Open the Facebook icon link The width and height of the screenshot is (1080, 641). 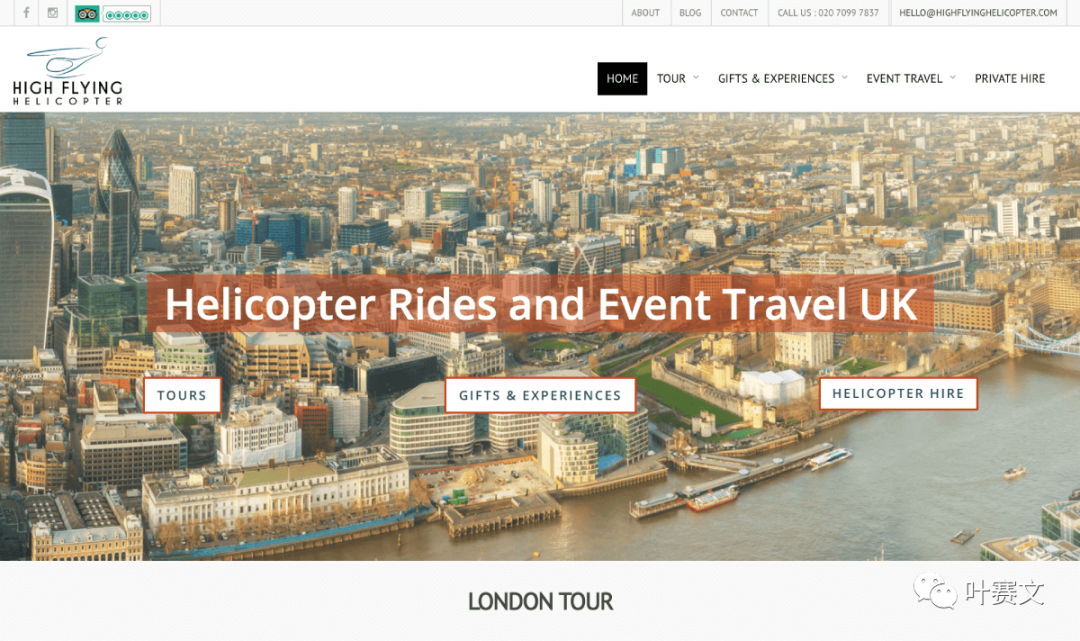click(26, 12)
